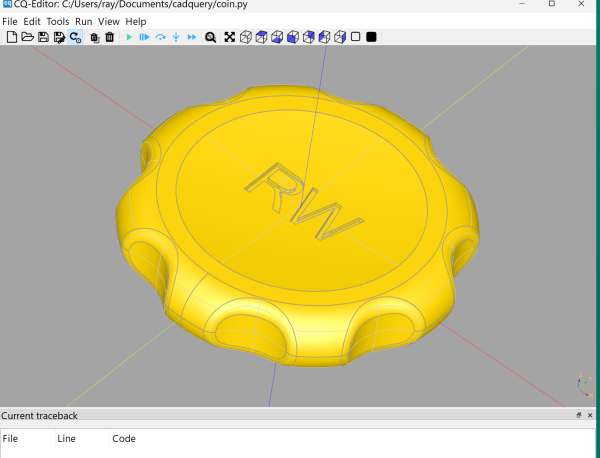Click the debug Step over icon
The height and width of the screenshot is (458, 600).
tap(160, 37)
